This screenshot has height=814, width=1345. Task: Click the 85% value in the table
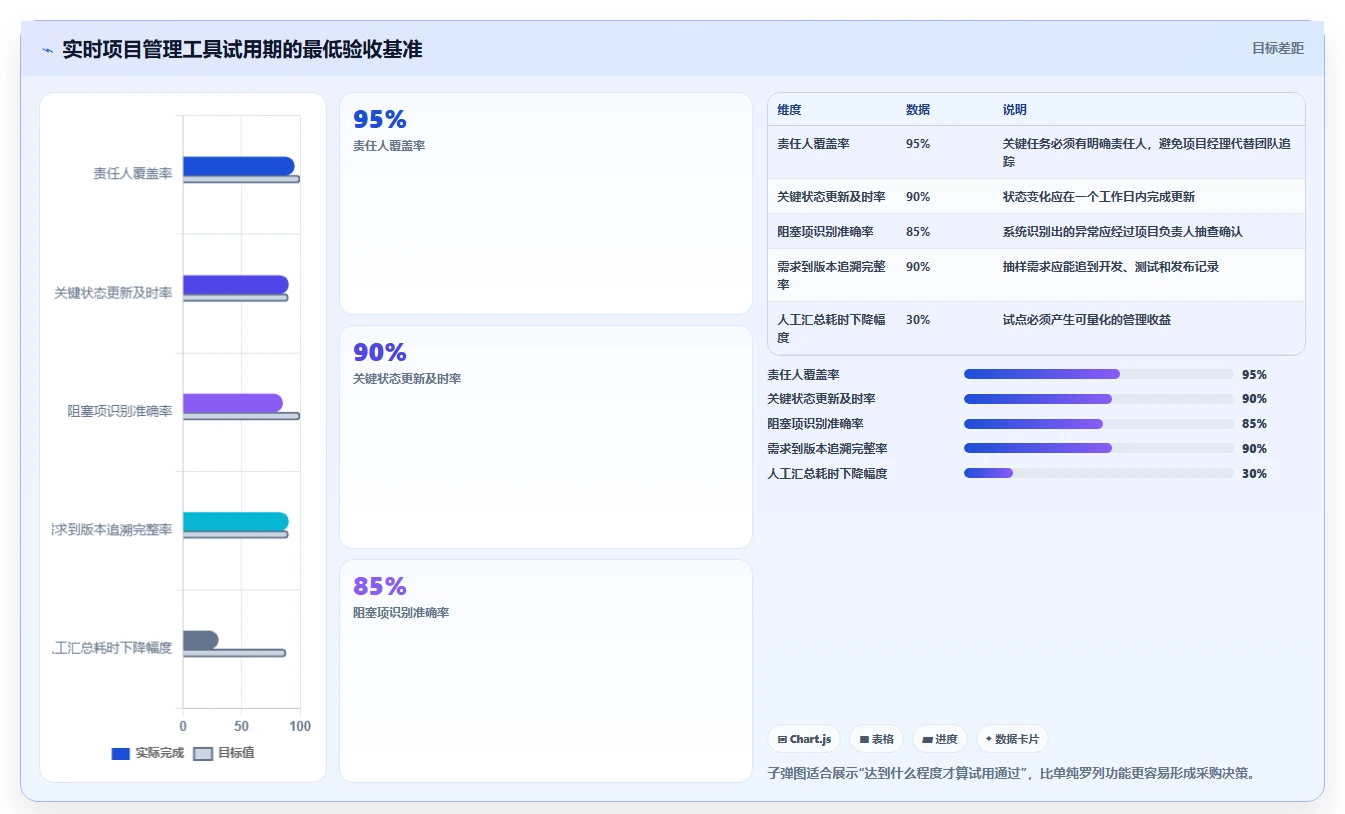click(x=918, y=232)
